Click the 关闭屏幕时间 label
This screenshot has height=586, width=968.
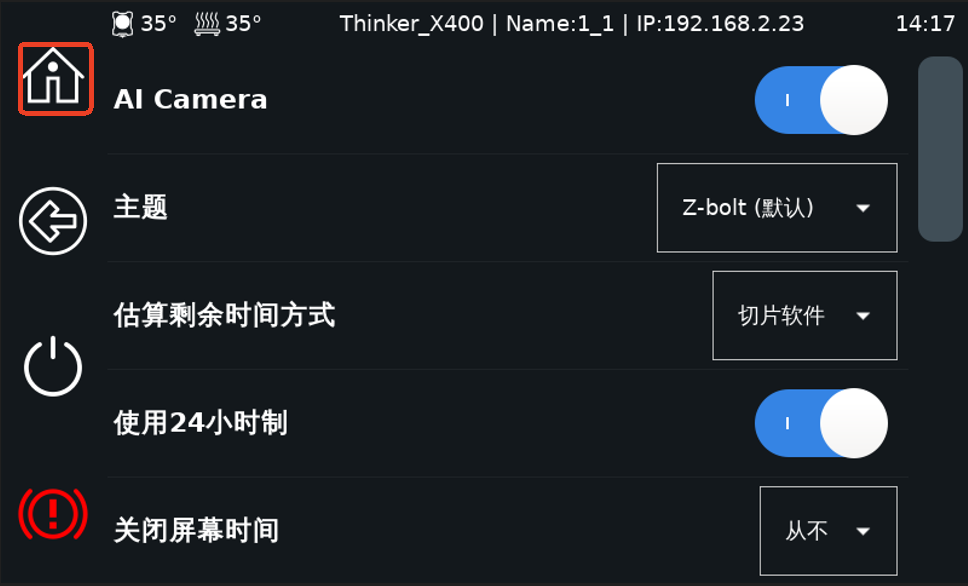[196, 530]
